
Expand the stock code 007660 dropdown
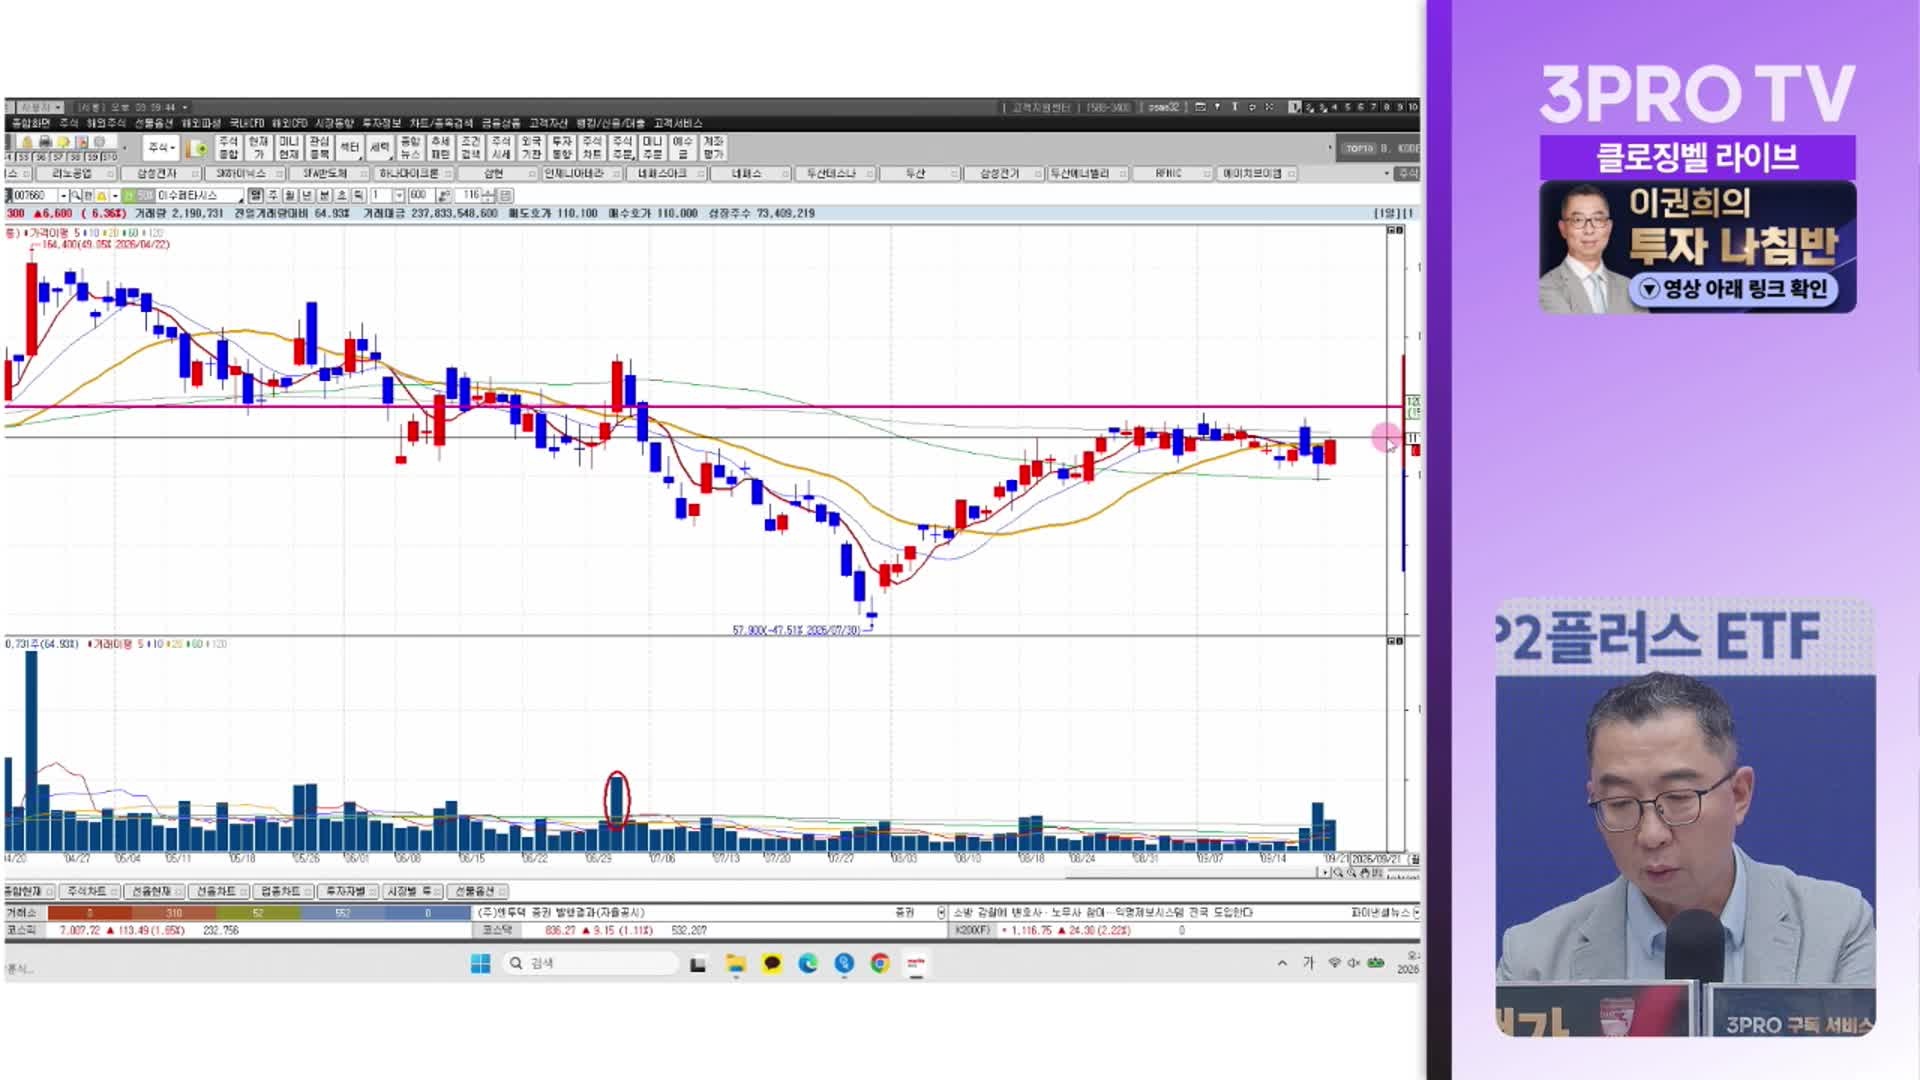point(63,195)
